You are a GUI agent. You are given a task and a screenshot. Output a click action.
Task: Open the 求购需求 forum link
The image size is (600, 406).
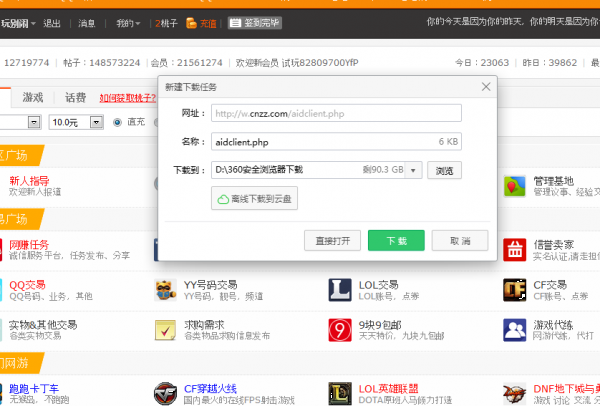pos(204,325)
